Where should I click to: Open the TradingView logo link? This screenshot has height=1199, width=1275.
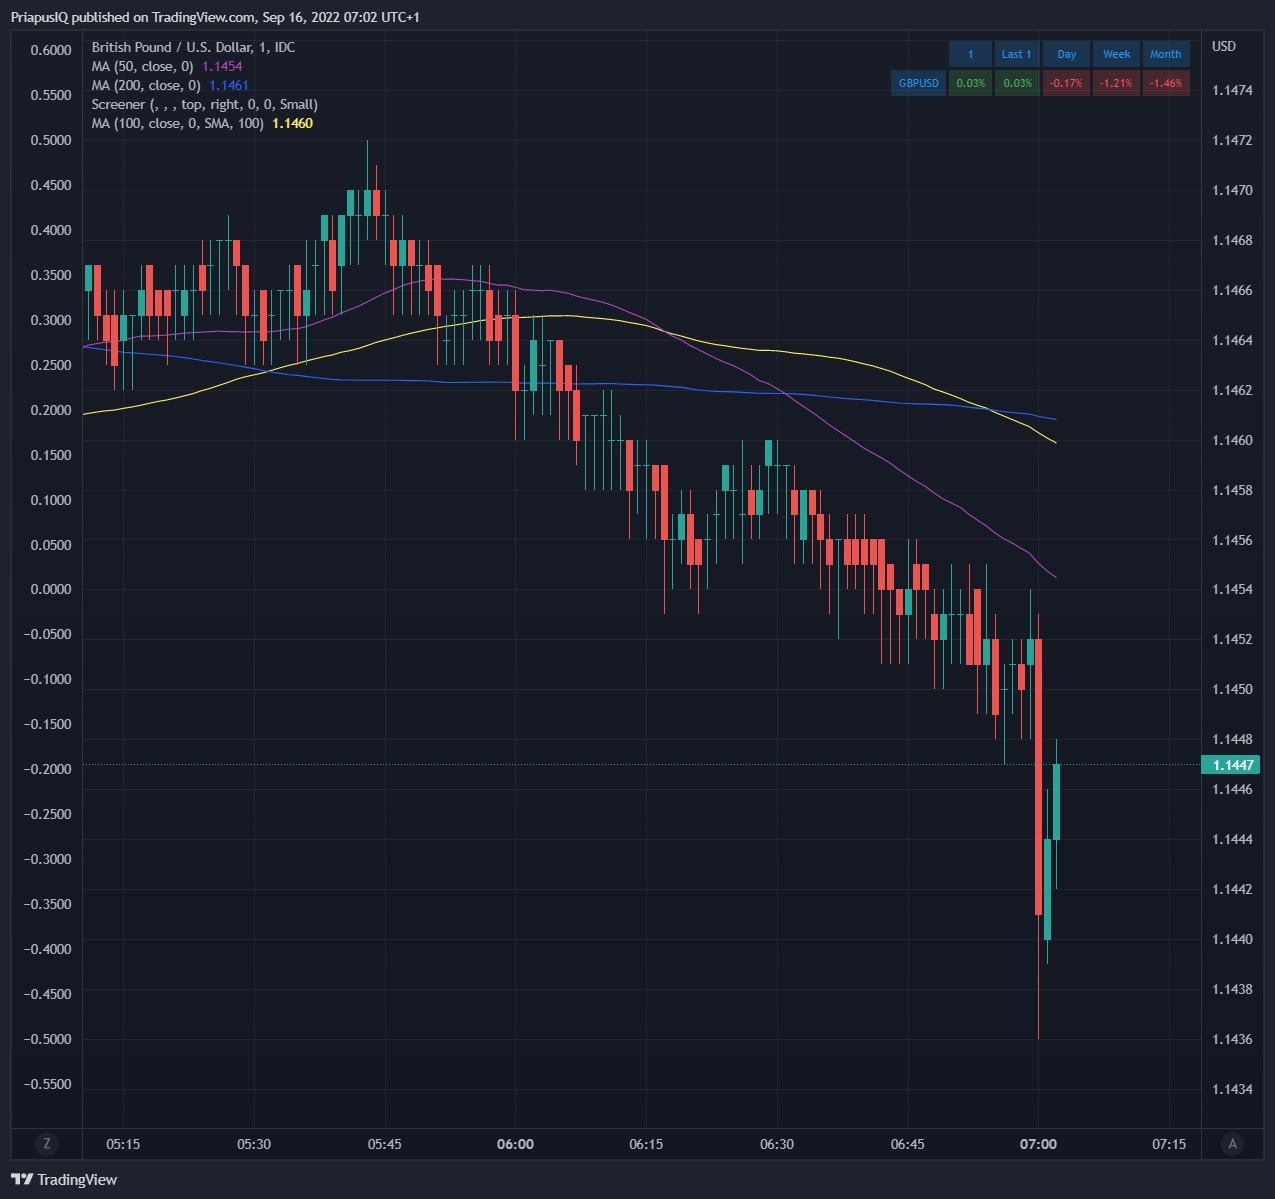tap(64, 1180)
